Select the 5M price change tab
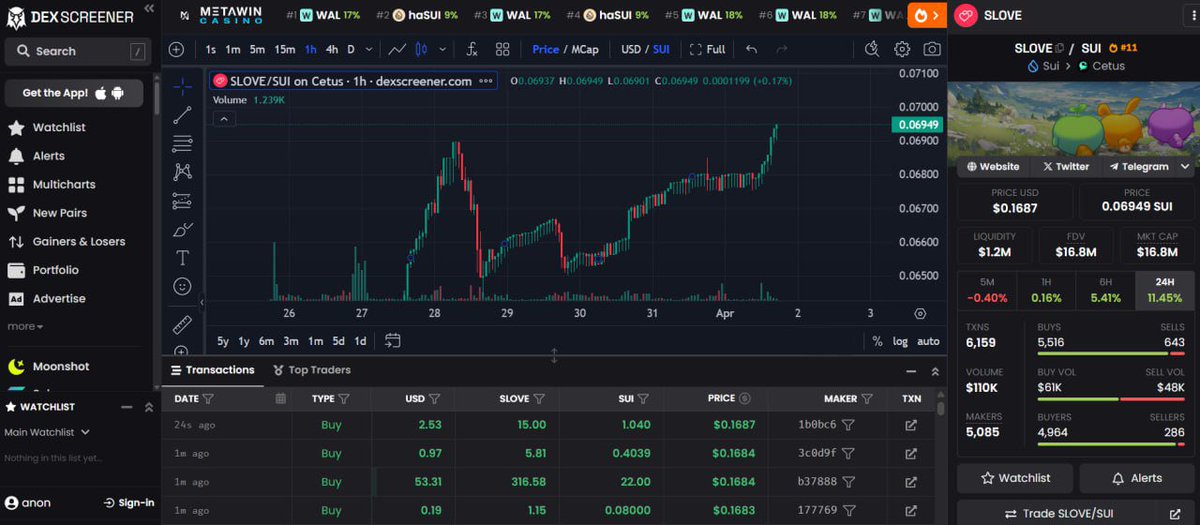 click(x=987, y=290)
